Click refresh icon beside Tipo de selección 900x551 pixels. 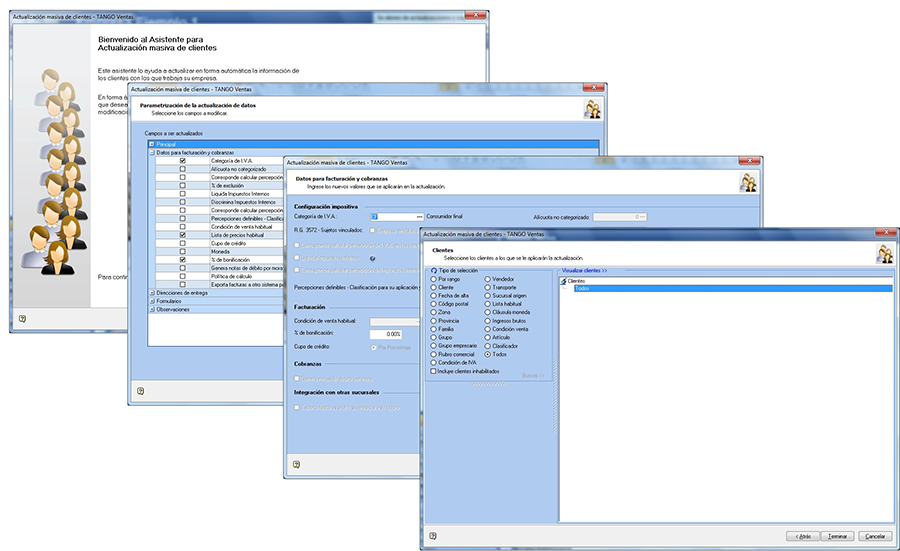tap(434, 270)
